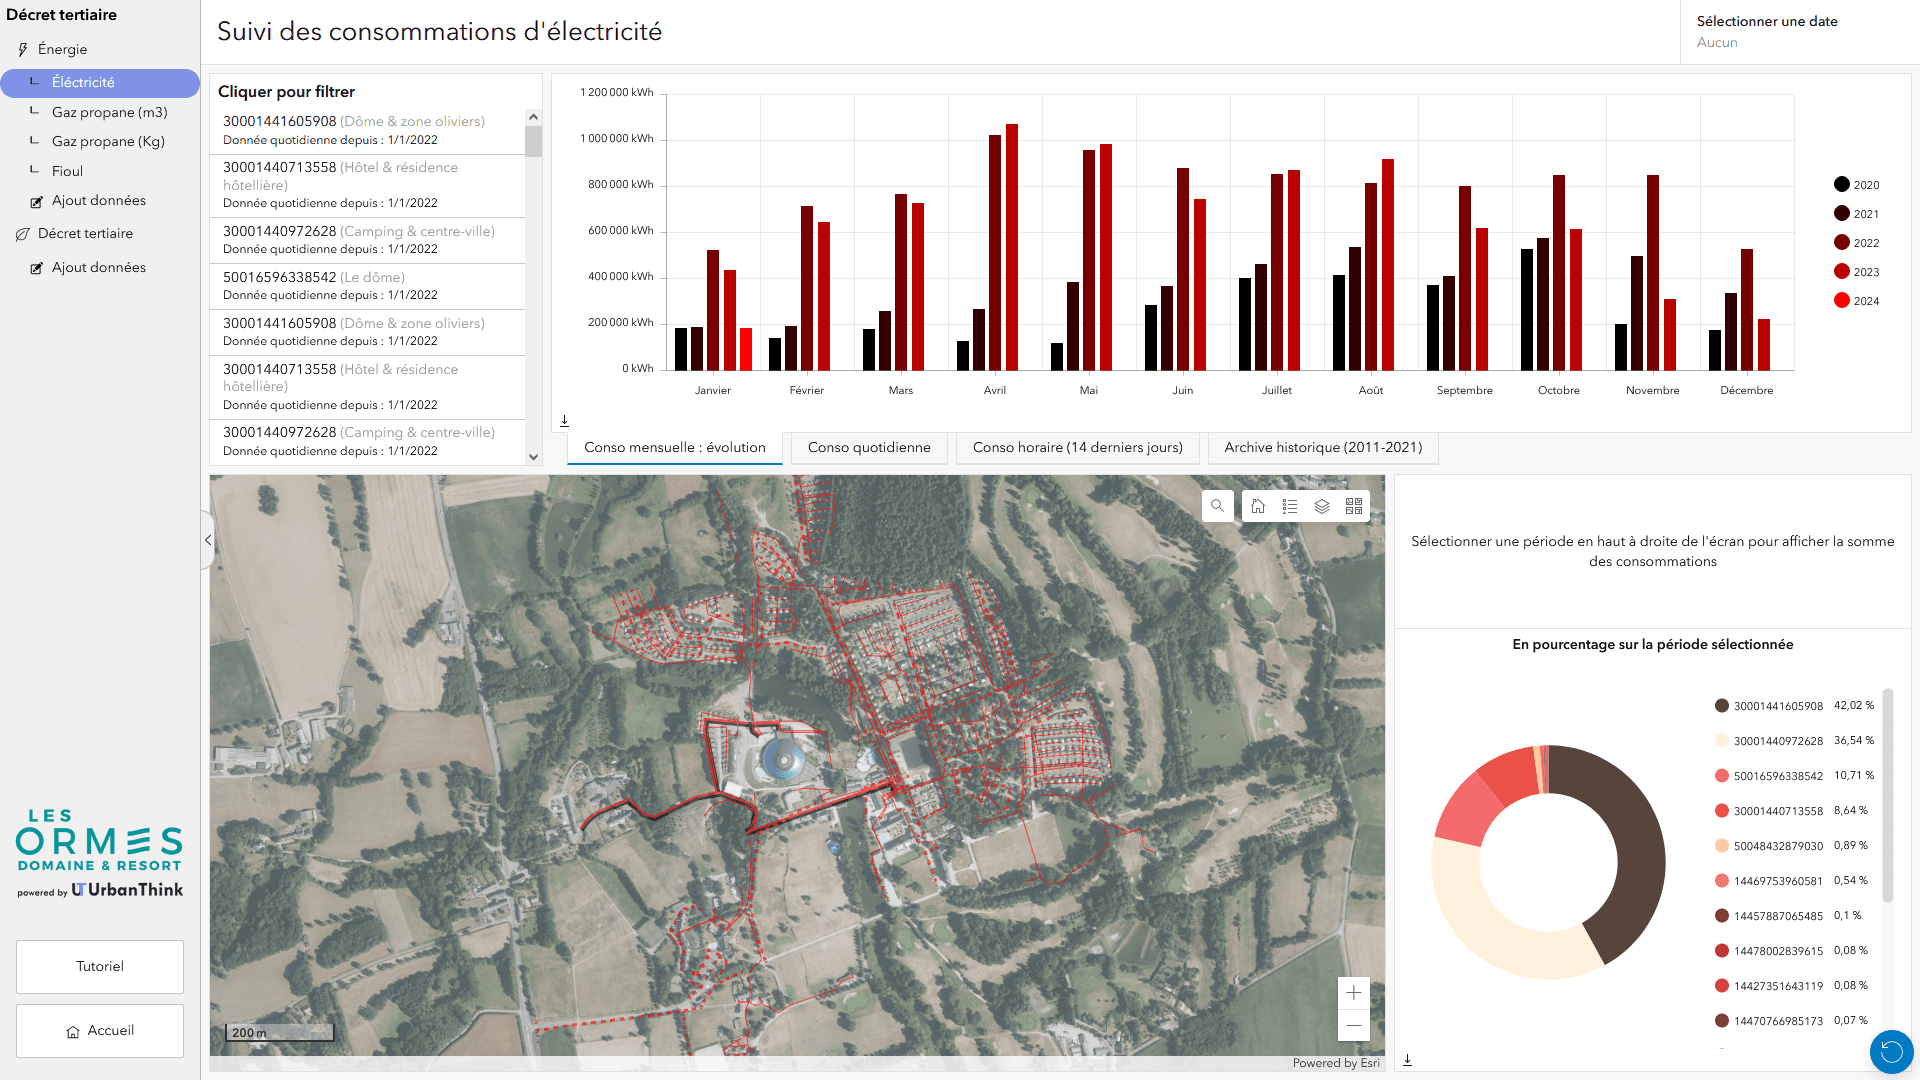Download the bar chart data
The width and height of the screenshot is (1920, 1080).
tap(564, 421)
